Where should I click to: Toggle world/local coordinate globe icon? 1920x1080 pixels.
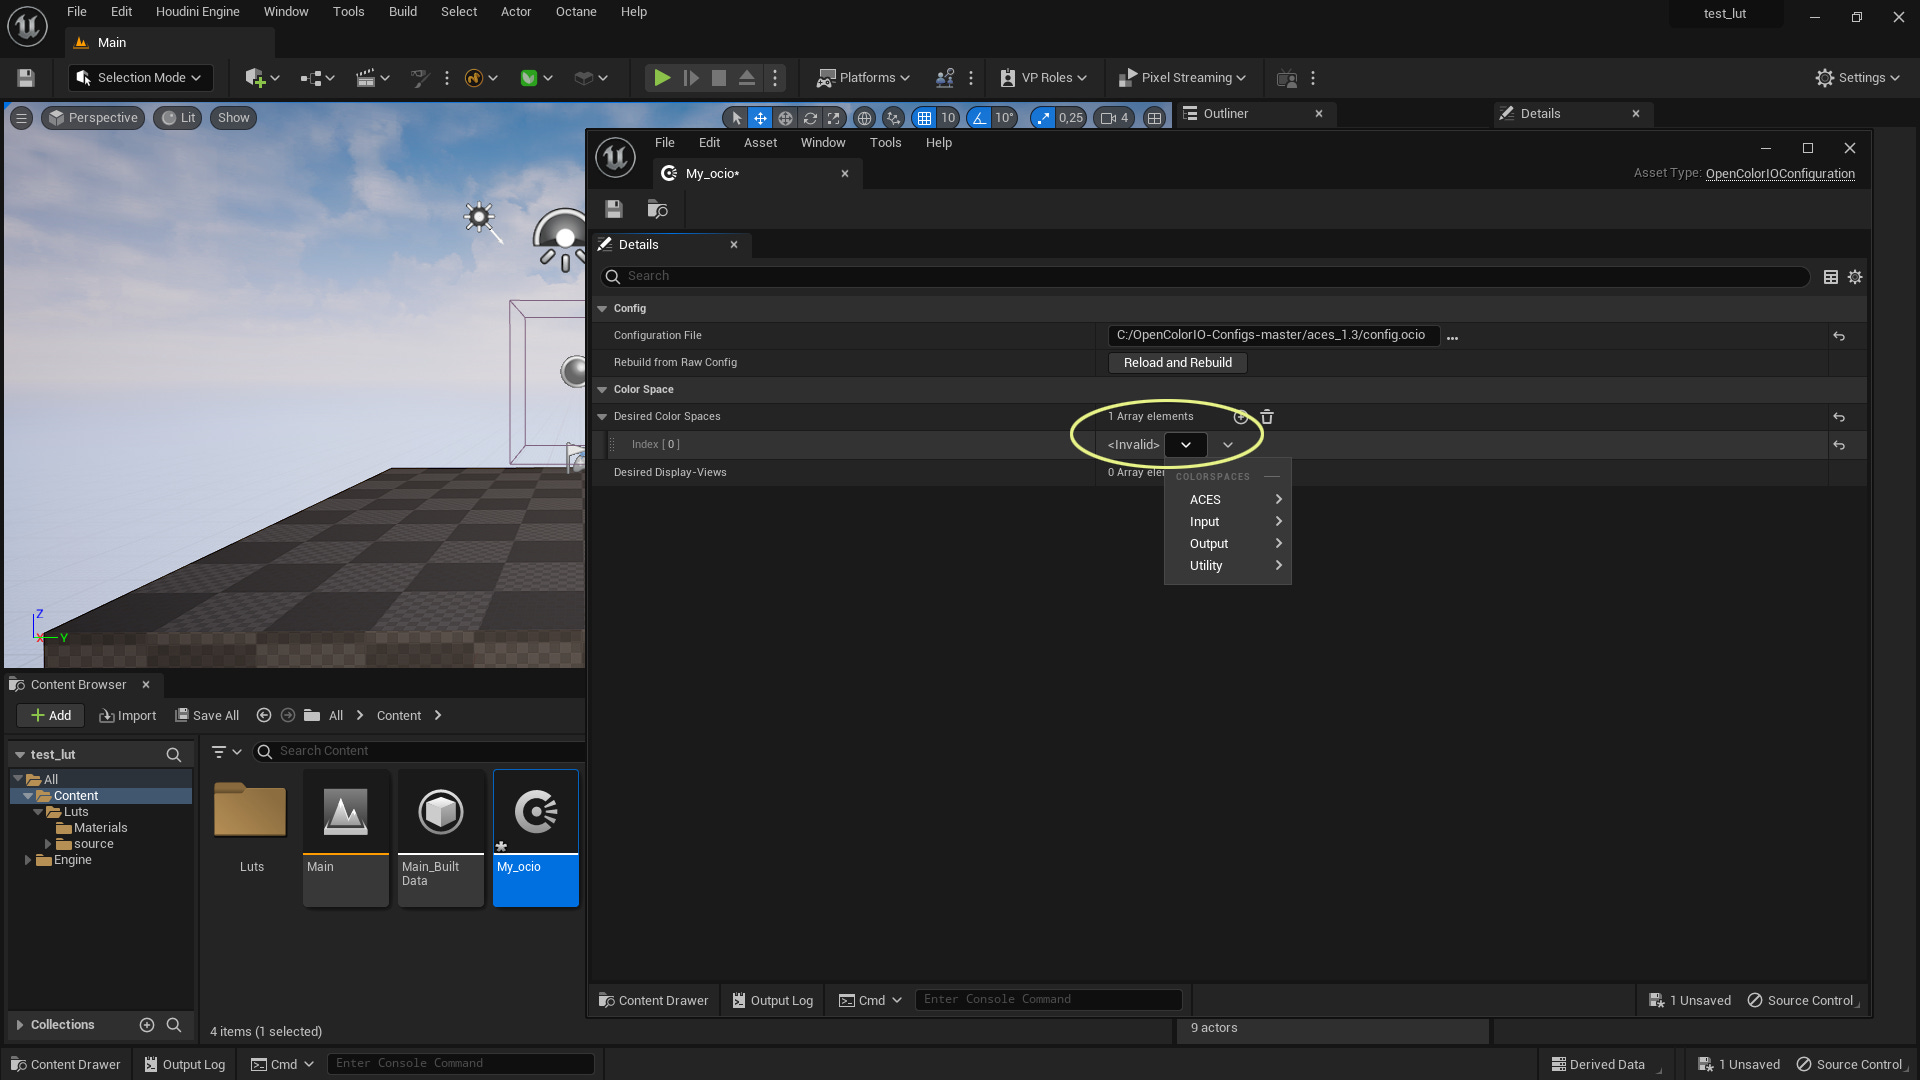click(864, 118)
